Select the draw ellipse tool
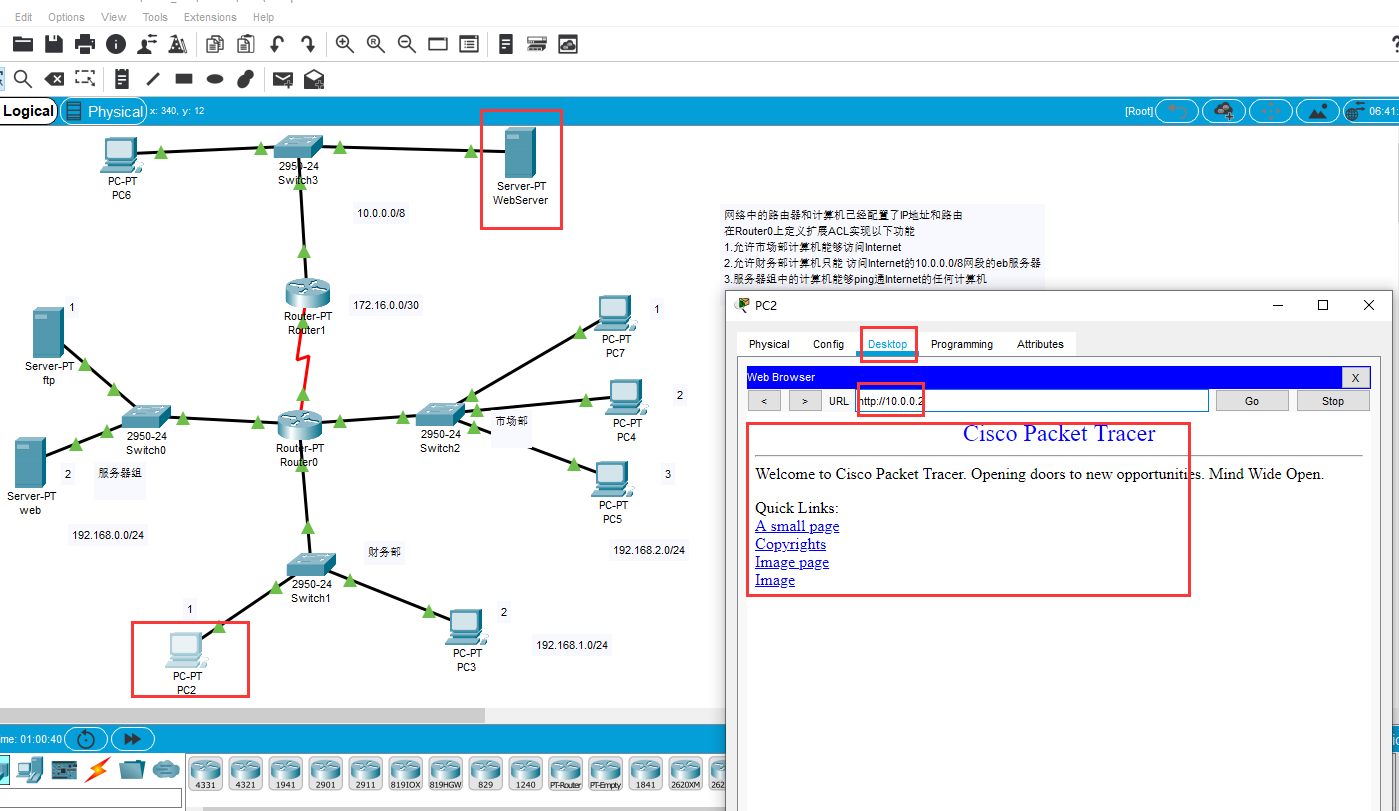Viewport: 1399px width, 811px height. pos(215,78)
